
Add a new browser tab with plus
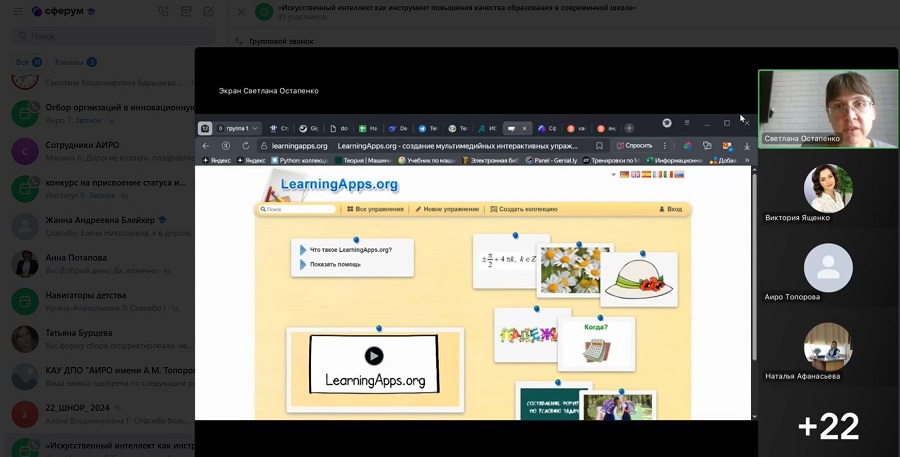tap(629, 129)
